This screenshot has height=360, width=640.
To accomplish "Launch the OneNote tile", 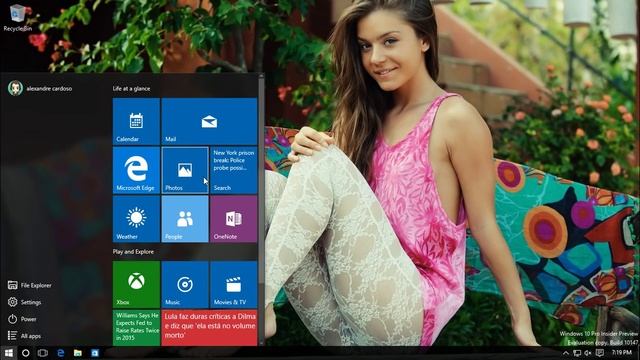I will (234, 219).
